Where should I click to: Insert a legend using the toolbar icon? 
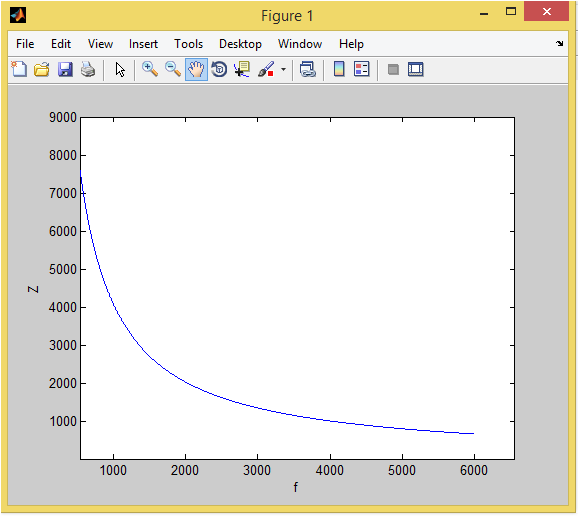point(361,69)
